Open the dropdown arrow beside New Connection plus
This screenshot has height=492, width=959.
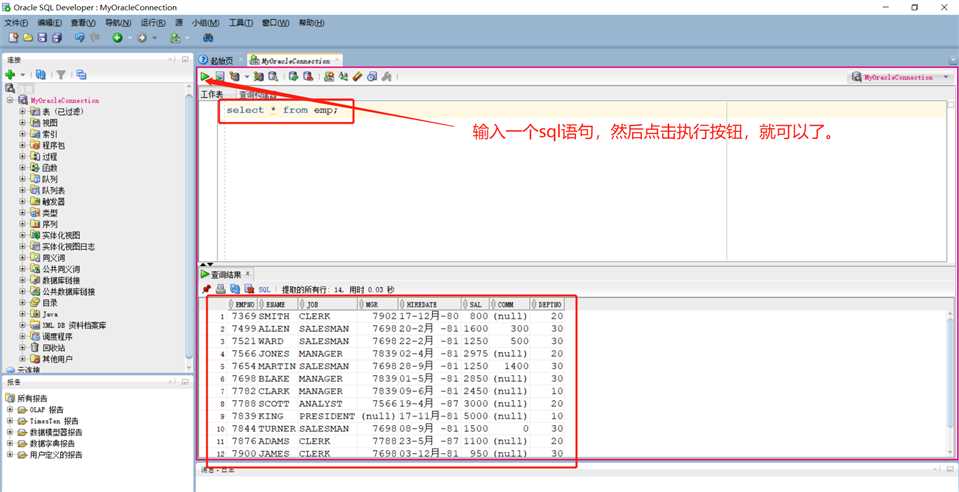pyautogui.click(x=23, y=75)
